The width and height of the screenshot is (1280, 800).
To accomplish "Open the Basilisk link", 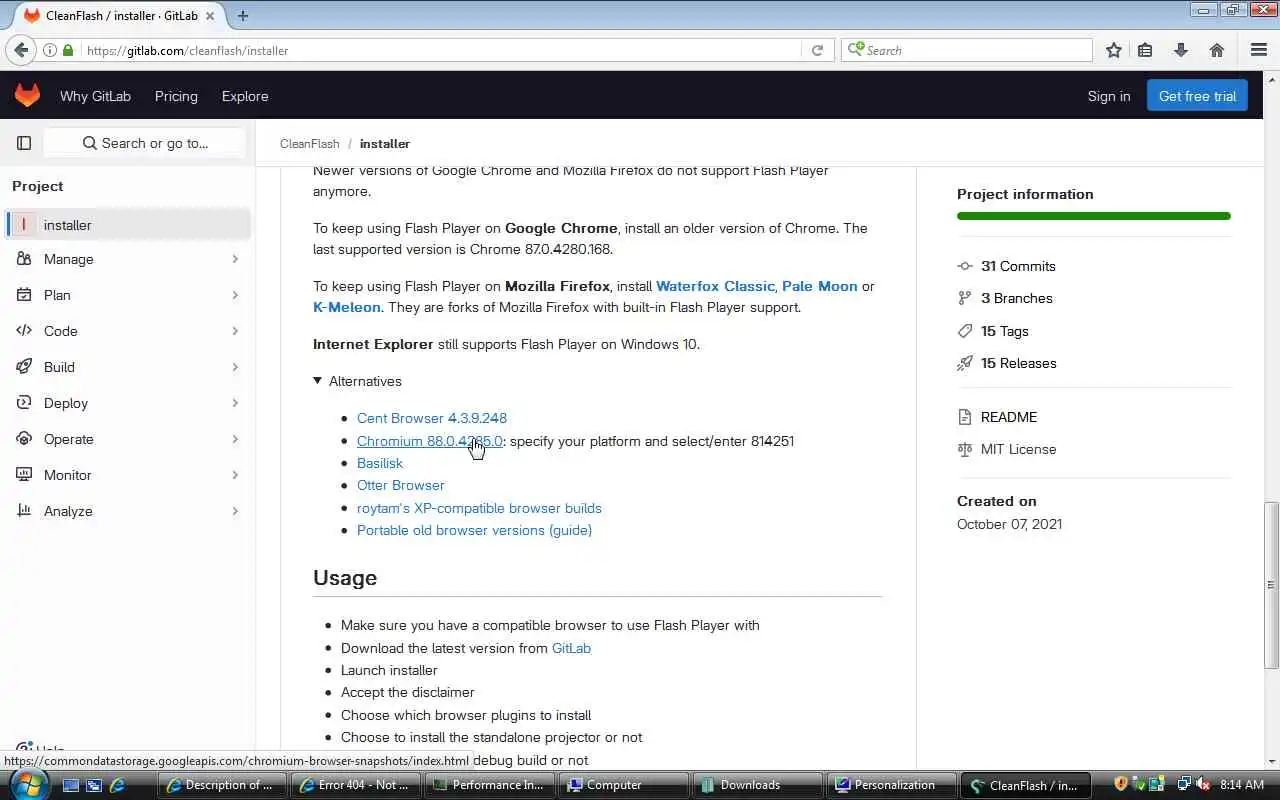I will pyautogui.click(x=380, y=463).
